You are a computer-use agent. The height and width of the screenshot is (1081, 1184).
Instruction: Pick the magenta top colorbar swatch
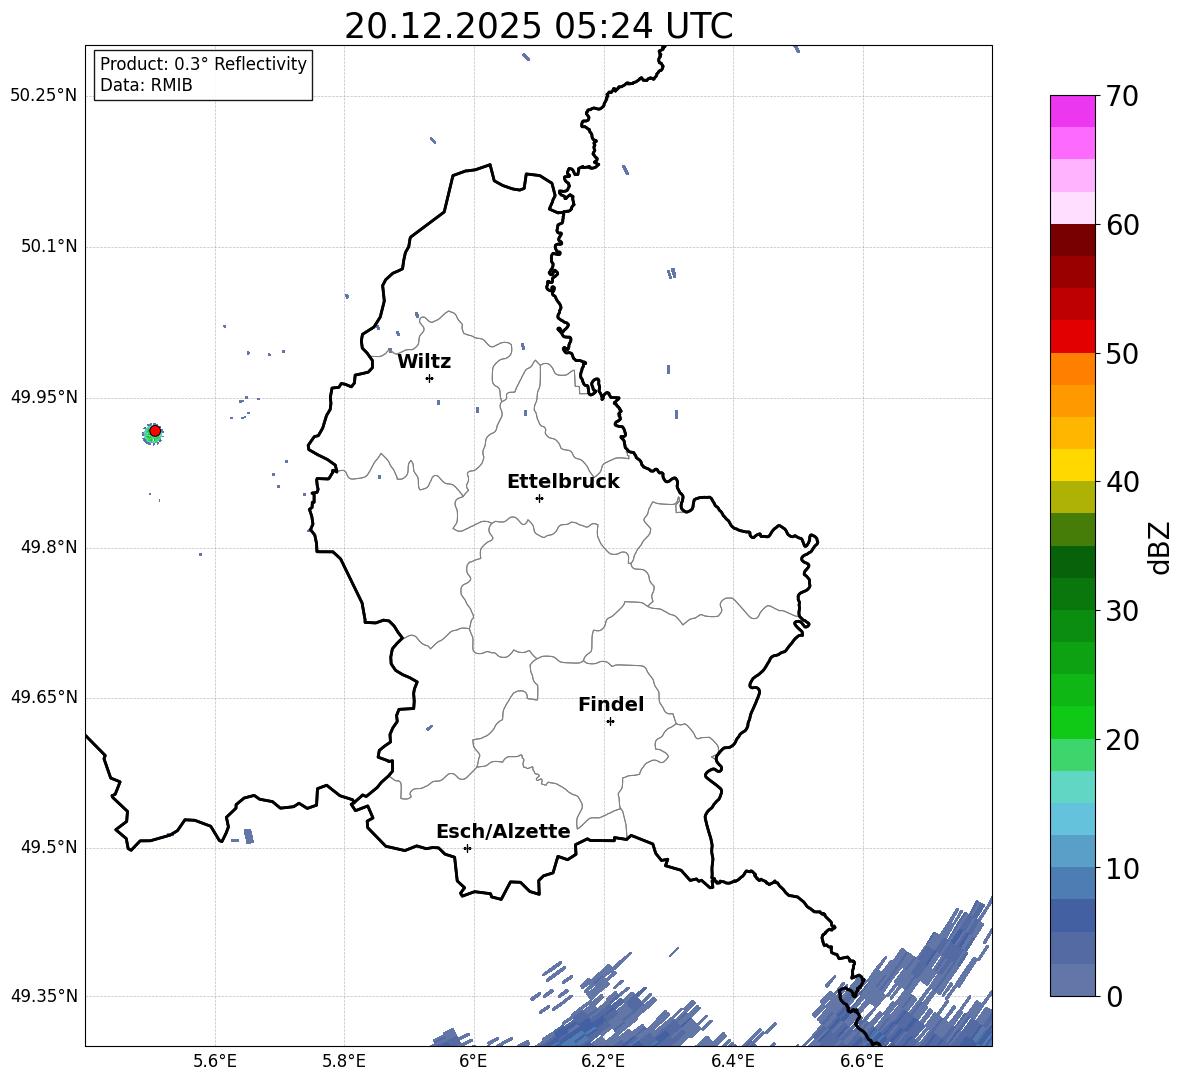point(1072,112)
